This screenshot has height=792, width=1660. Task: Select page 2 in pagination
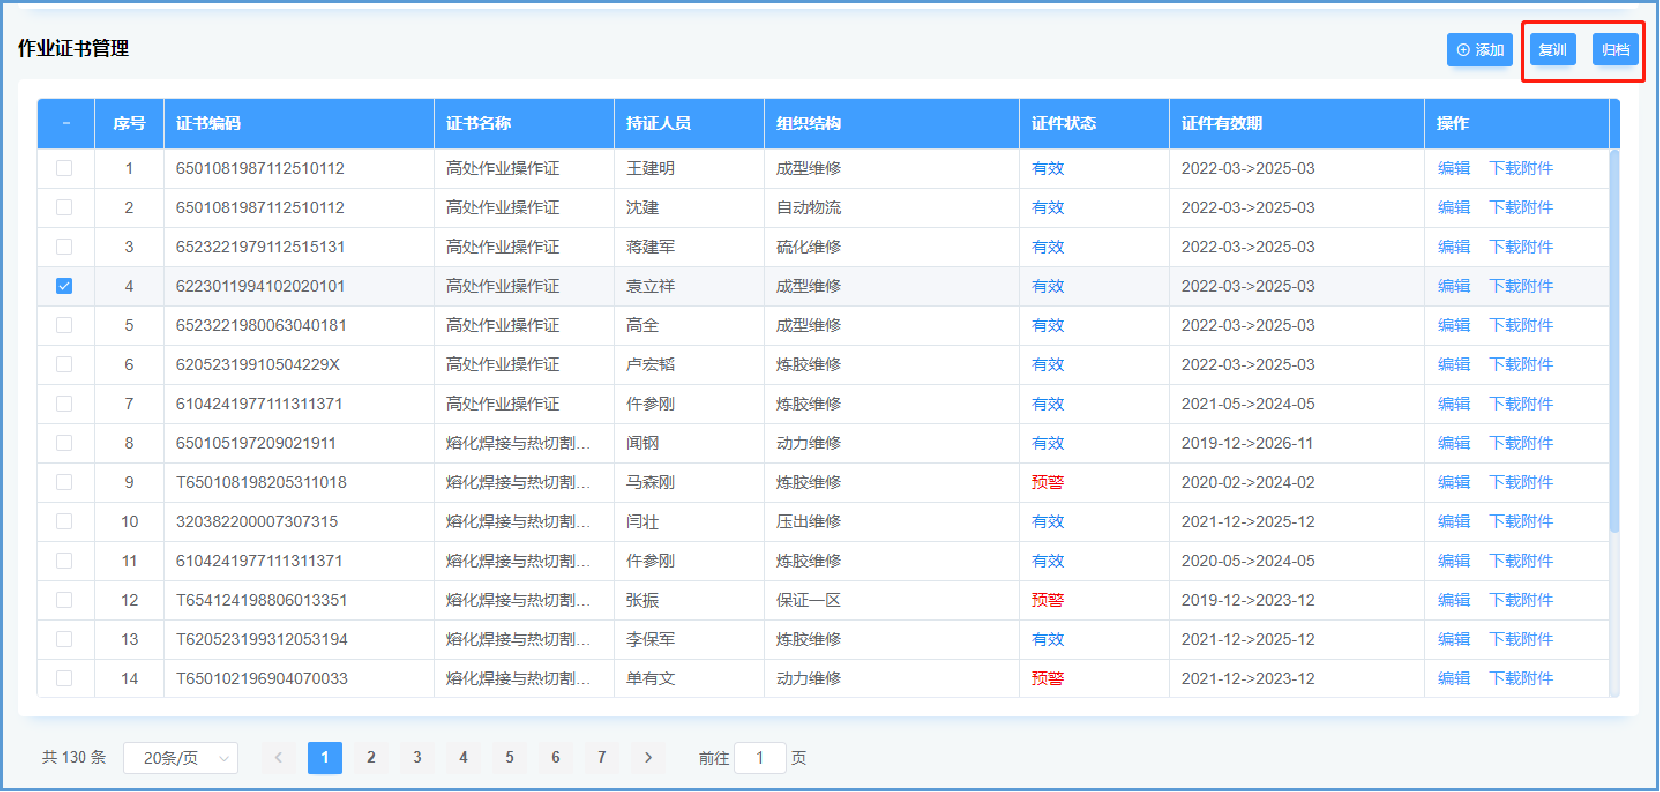click(x=371, y=758)
